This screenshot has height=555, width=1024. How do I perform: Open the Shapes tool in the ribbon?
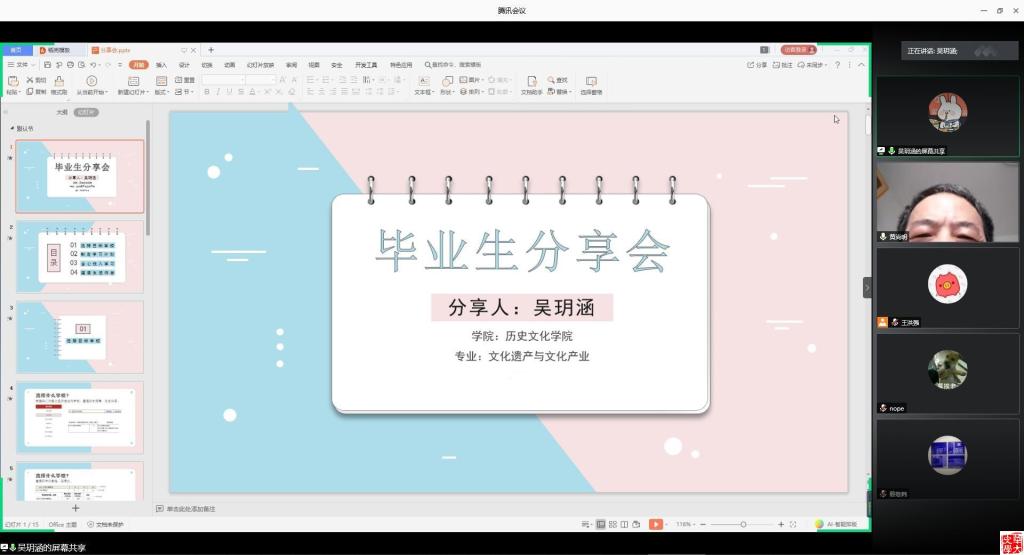tap(446, 81)
